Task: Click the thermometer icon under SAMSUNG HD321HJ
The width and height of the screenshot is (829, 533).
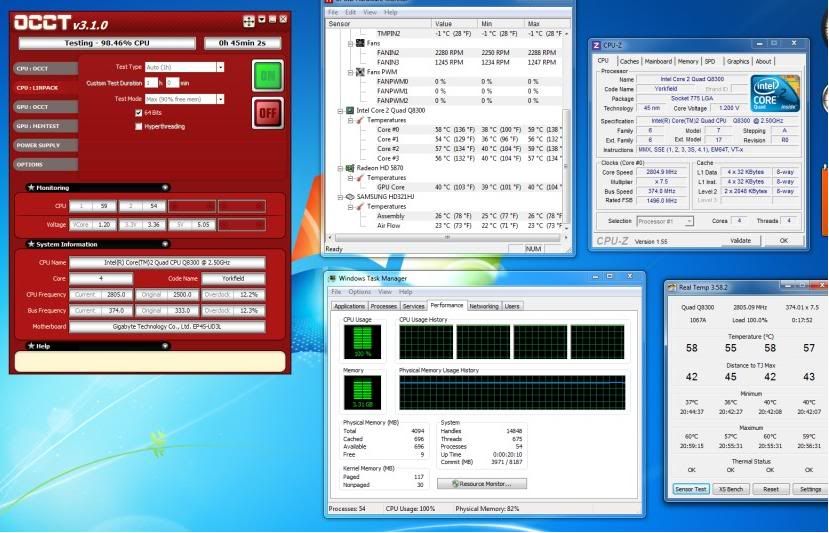Action: 360,207
